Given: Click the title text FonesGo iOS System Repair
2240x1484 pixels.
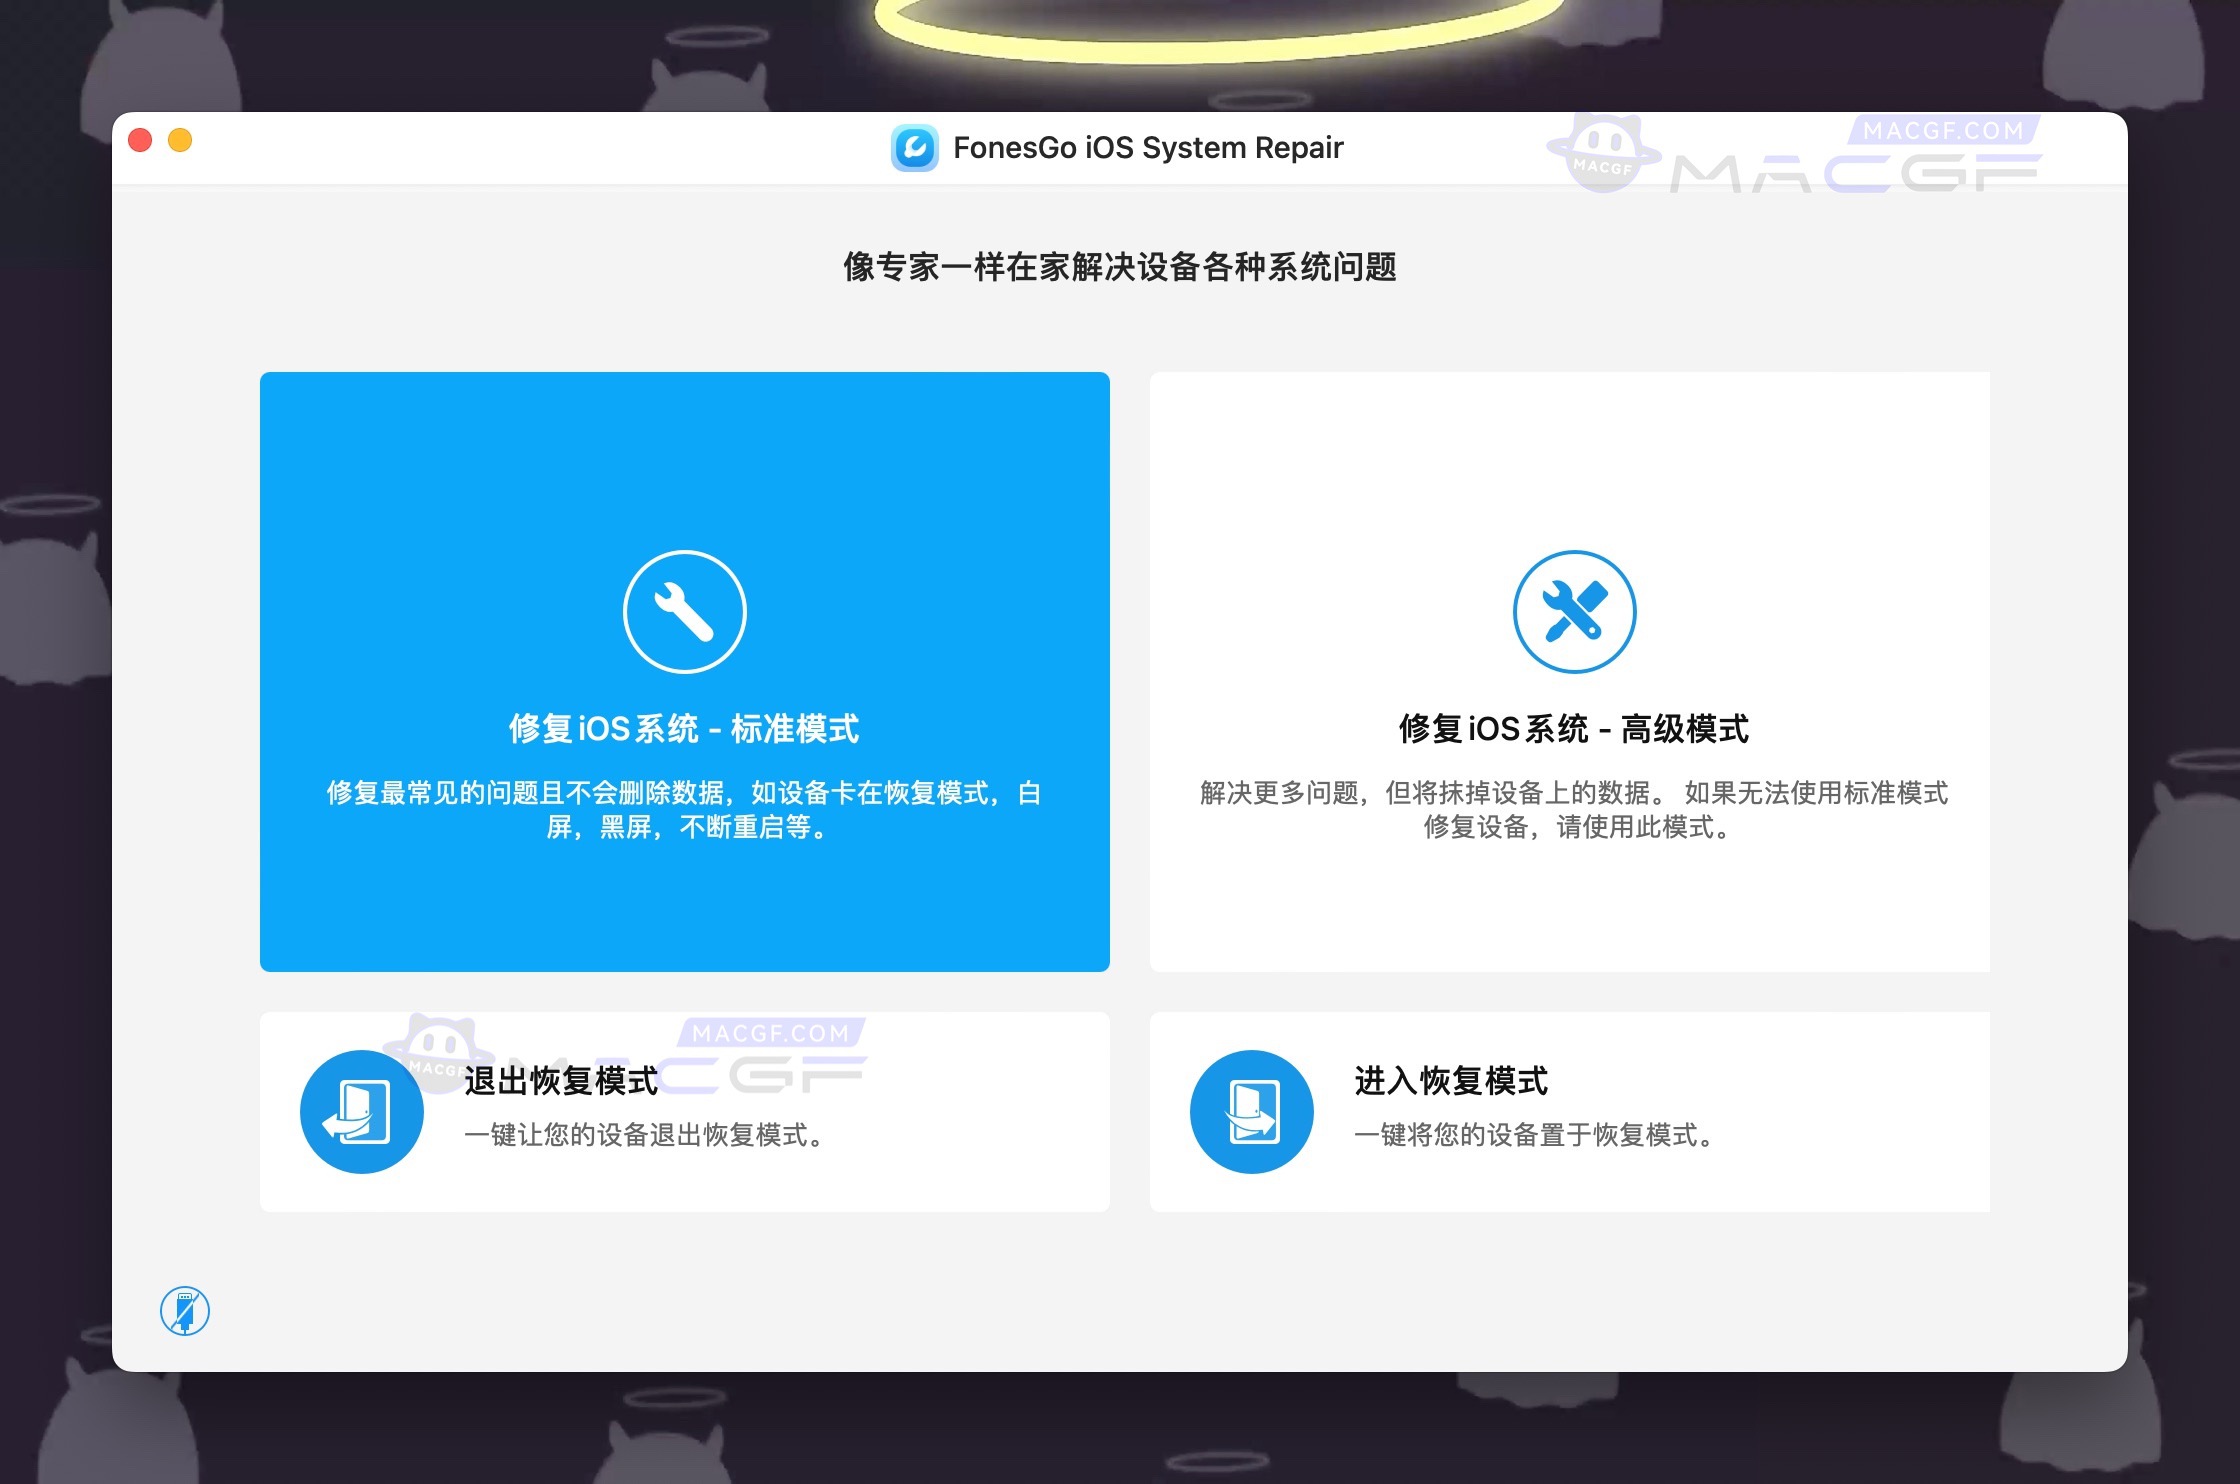Looking at the screenshot, I should click(x=1148, y=147).
